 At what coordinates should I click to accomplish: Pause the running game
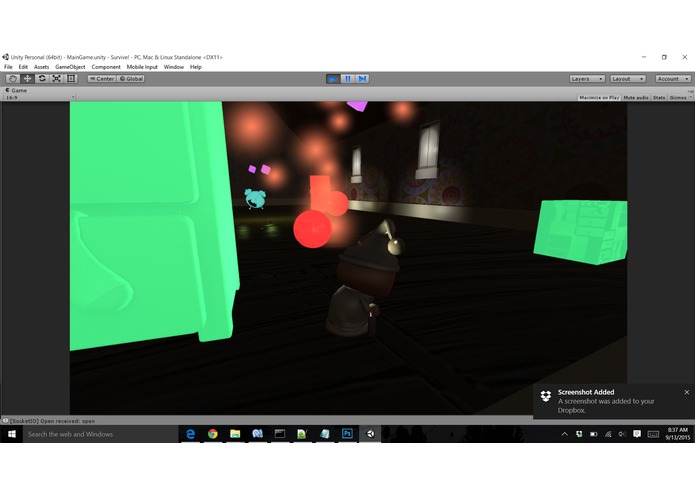(x=348, y=79)
